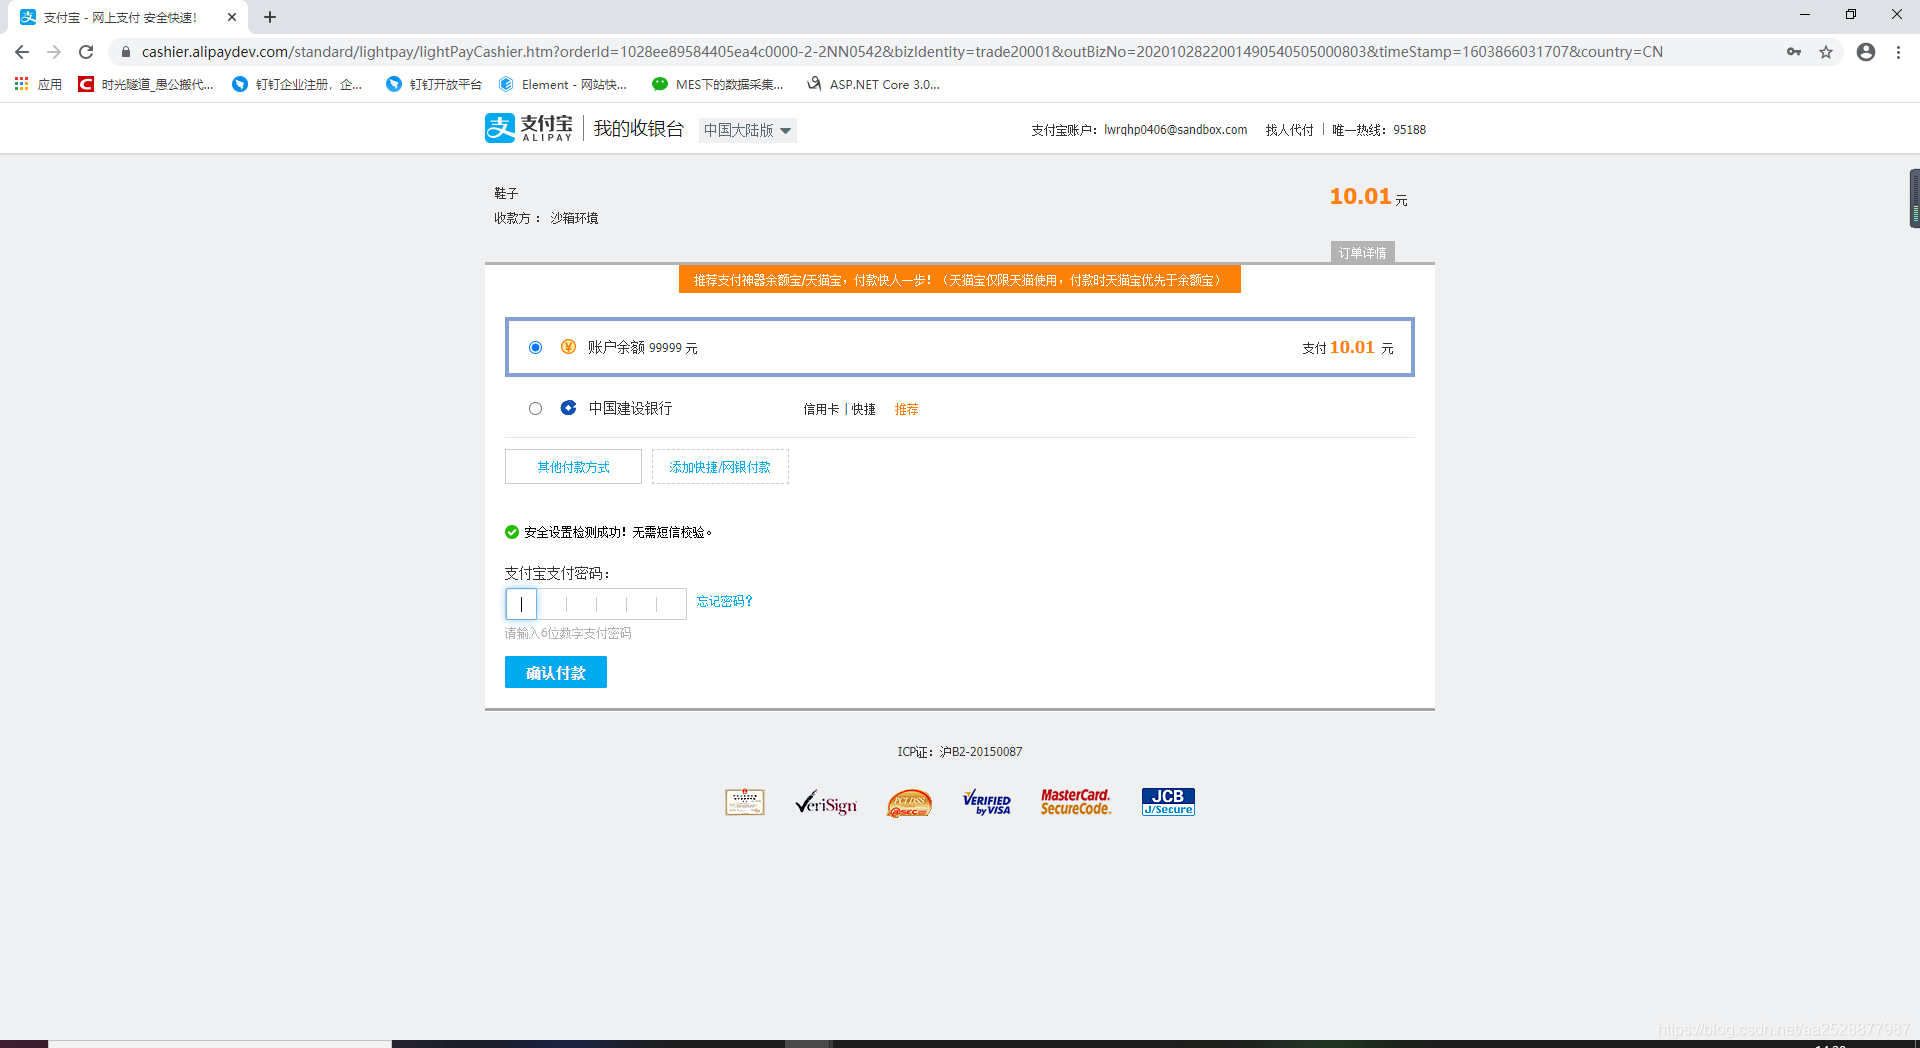The height and width of the screenshot is (1048, 1920).
Task: Click the 支付 10.01 元 text in the 账户余额 row
Action: (x=1348, y=348)
